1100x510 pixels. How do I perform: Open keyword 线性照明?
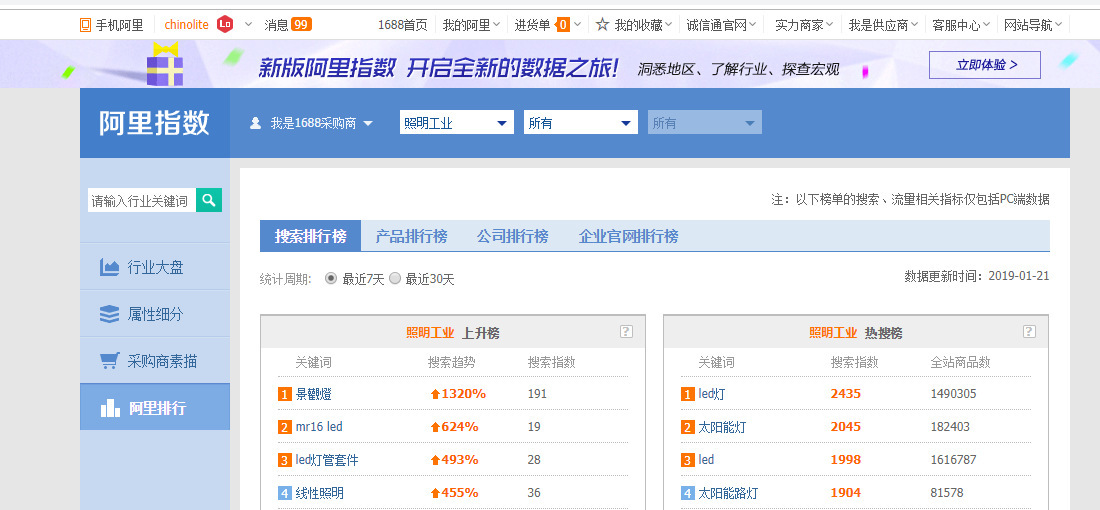click(320, 492)
